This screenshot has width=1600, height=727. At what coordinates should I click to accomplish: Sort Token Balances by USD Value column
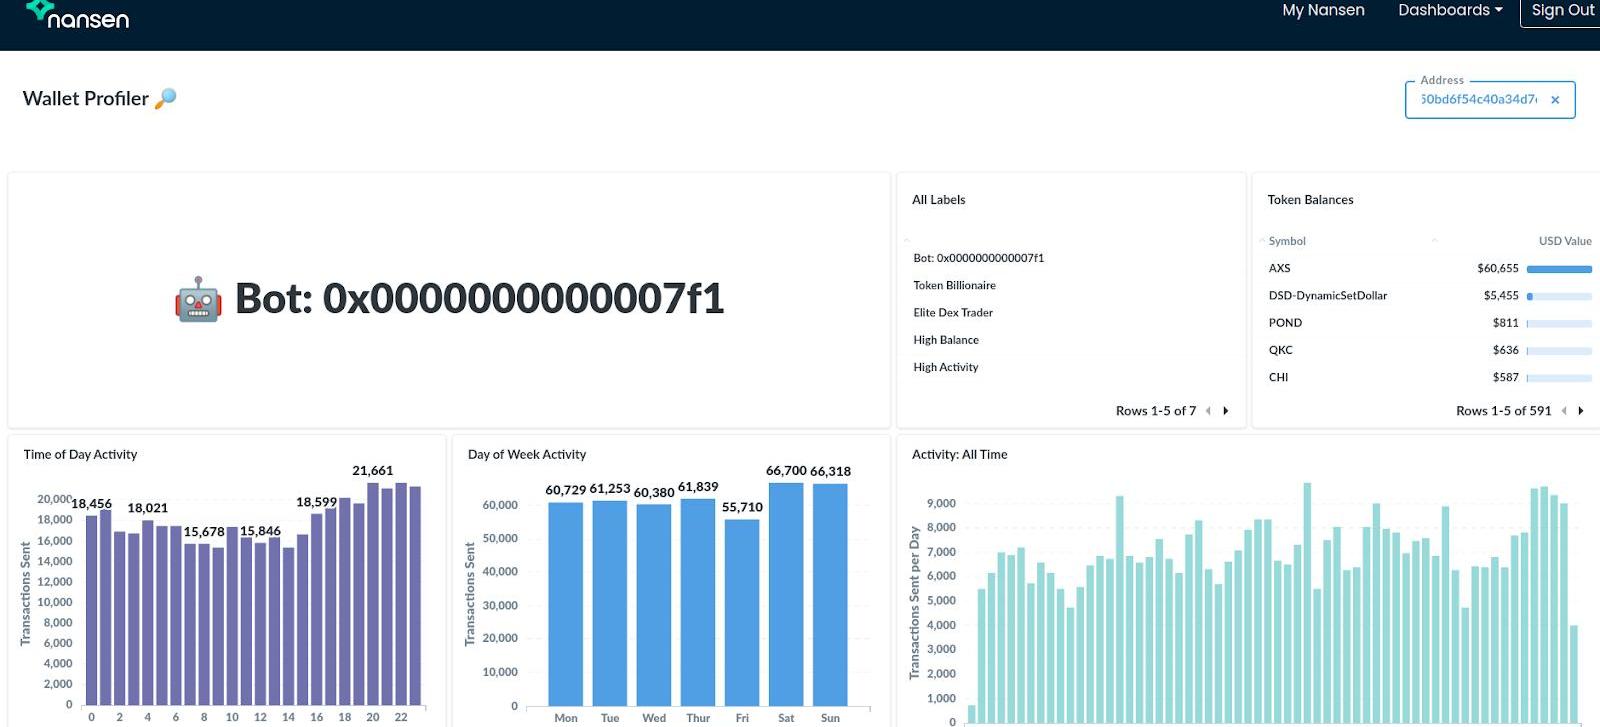coord(1564,241)
